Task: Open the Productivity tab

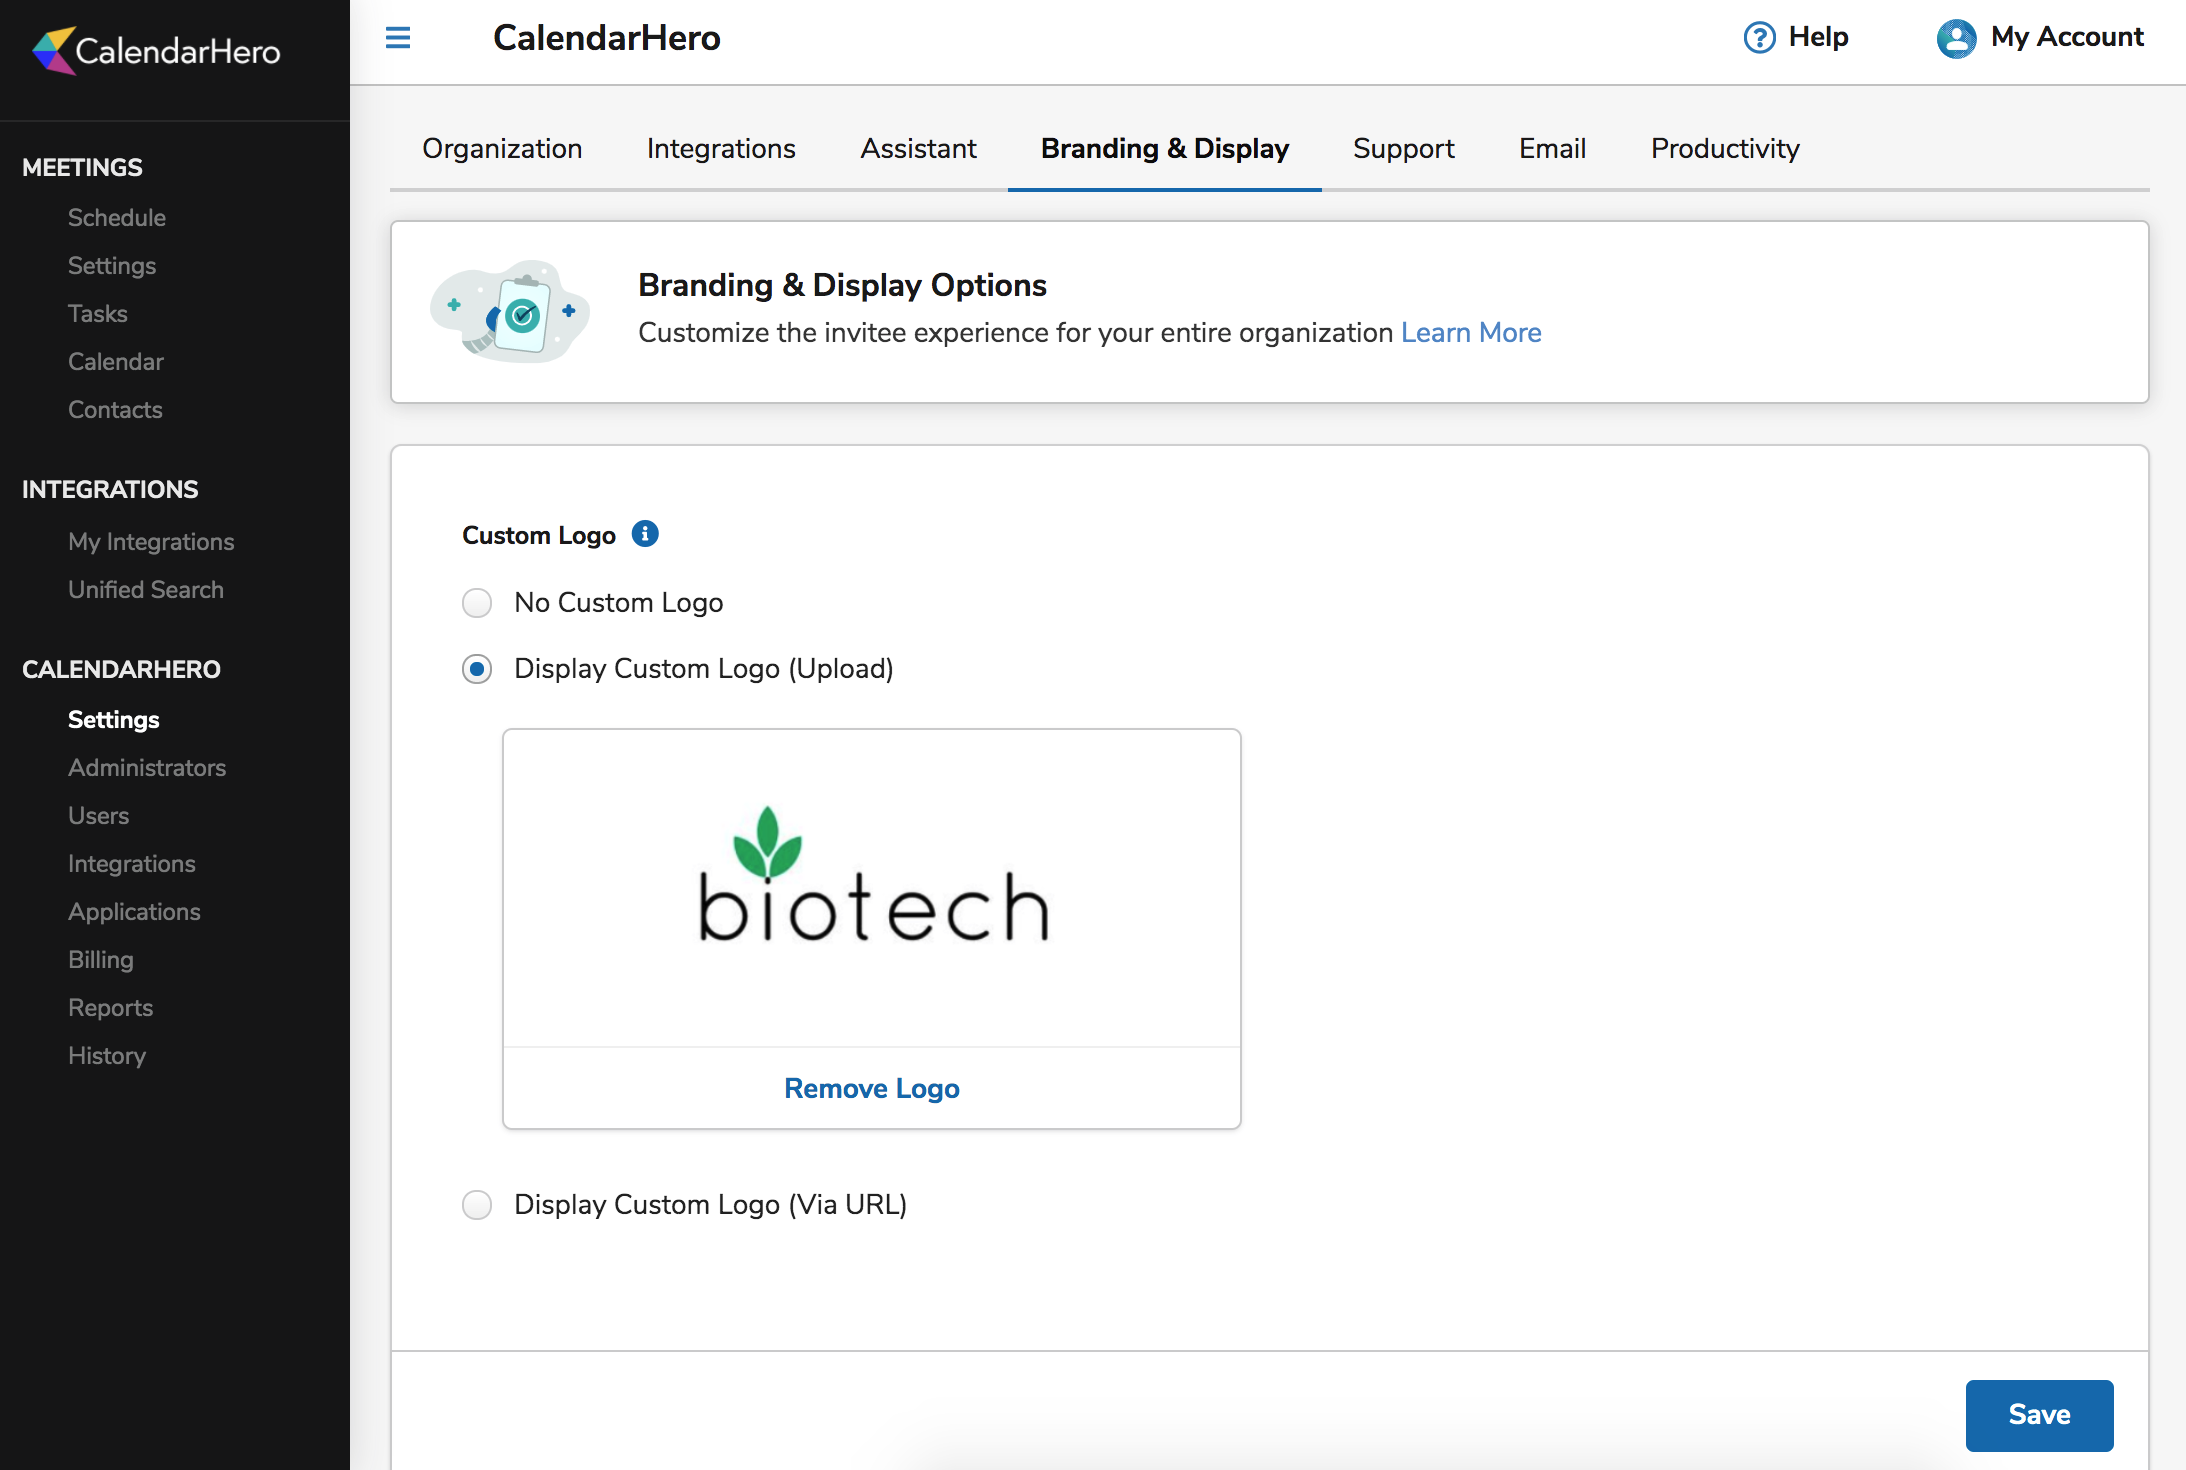Action: click(x=1725, y=148)
